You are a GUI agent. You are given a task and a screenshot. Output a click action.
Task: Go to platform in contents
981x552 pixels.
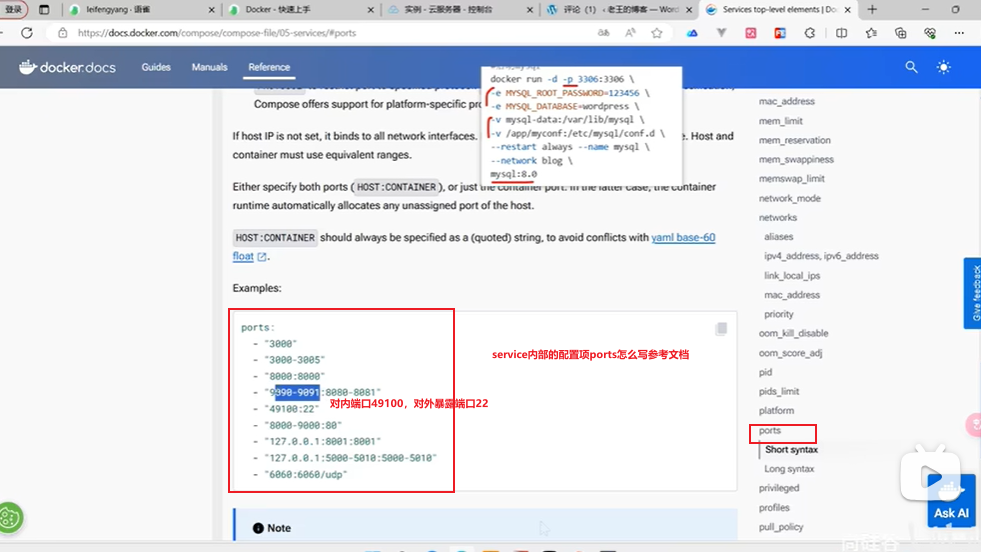click(776, 411)
